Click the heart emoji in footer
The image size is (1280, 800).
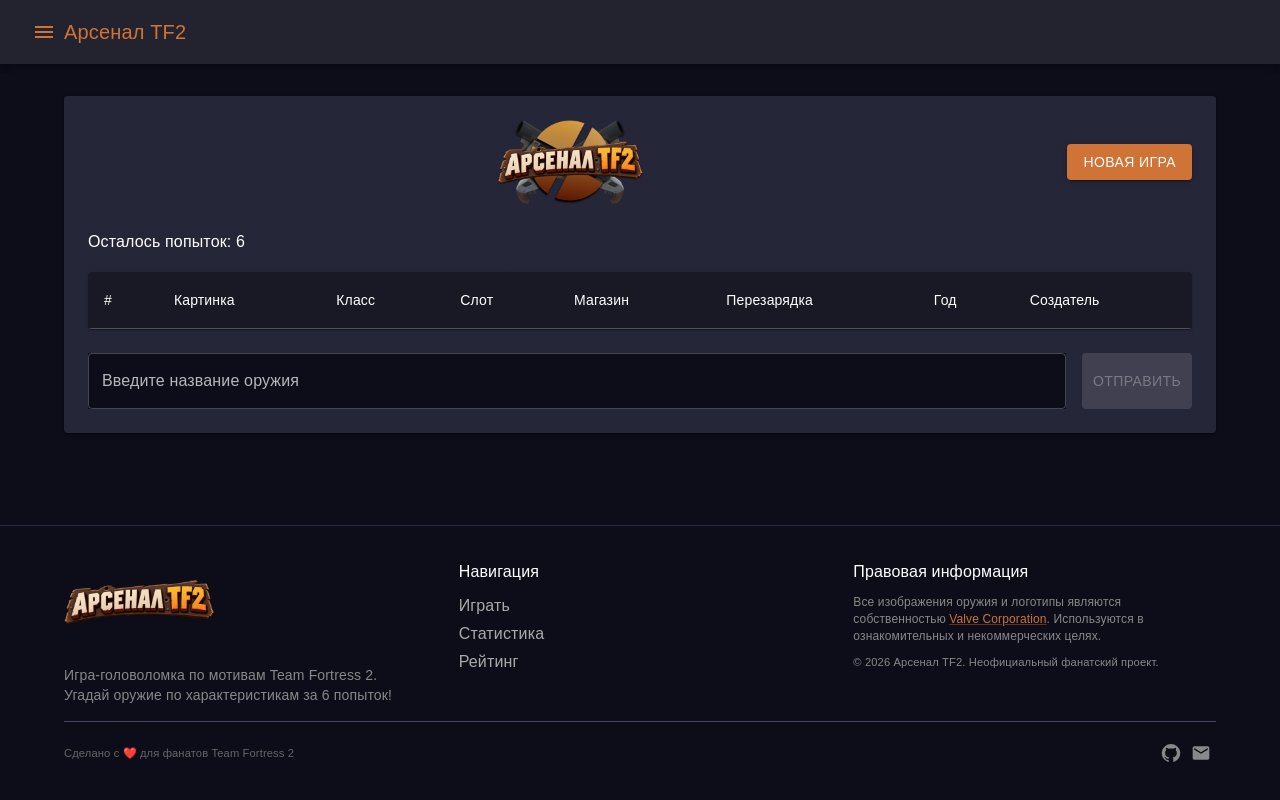pyautogui.click(x=130, y=753)
